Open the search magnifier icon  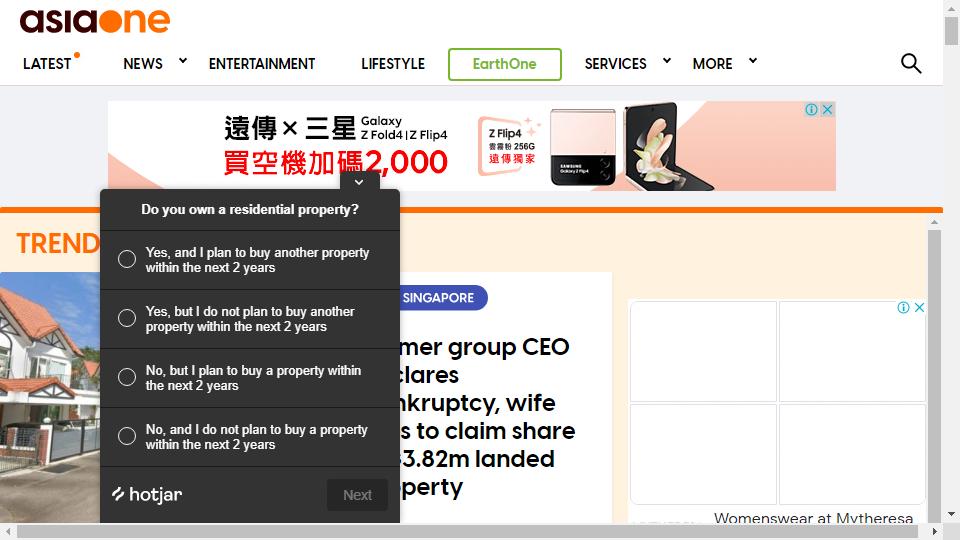pos(910,63)
